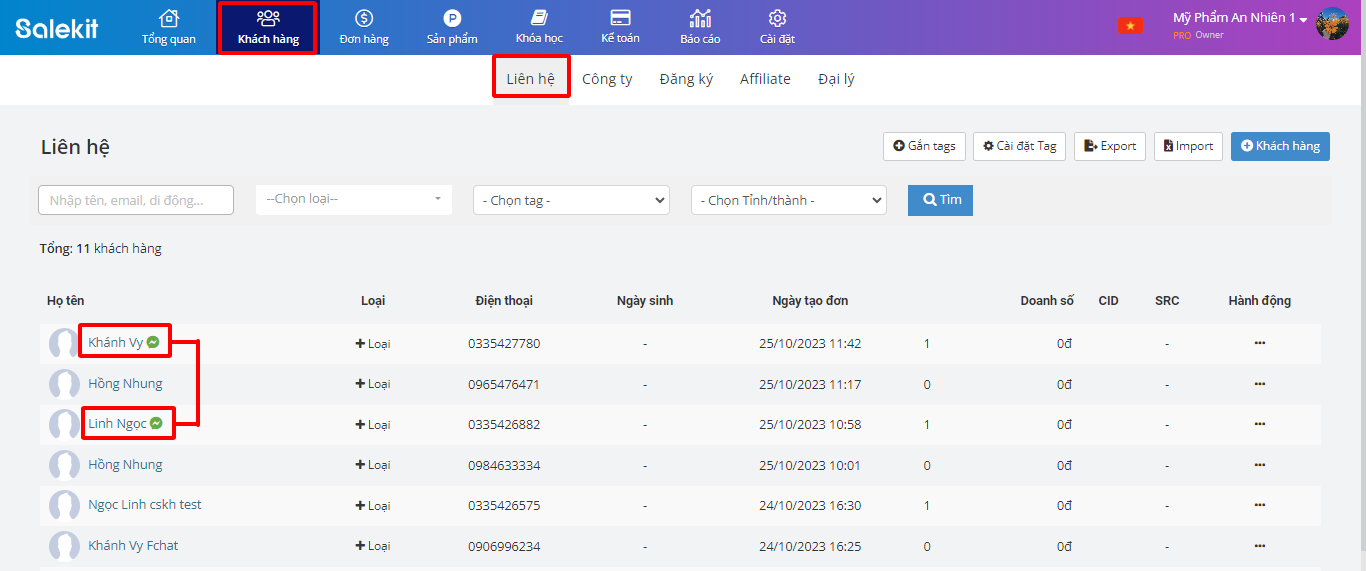The height and width of the screenshot is (571, 1366).
Task: Open the Chọn tag dropdown
Action: pyautogui.click(x=570, y=200)
